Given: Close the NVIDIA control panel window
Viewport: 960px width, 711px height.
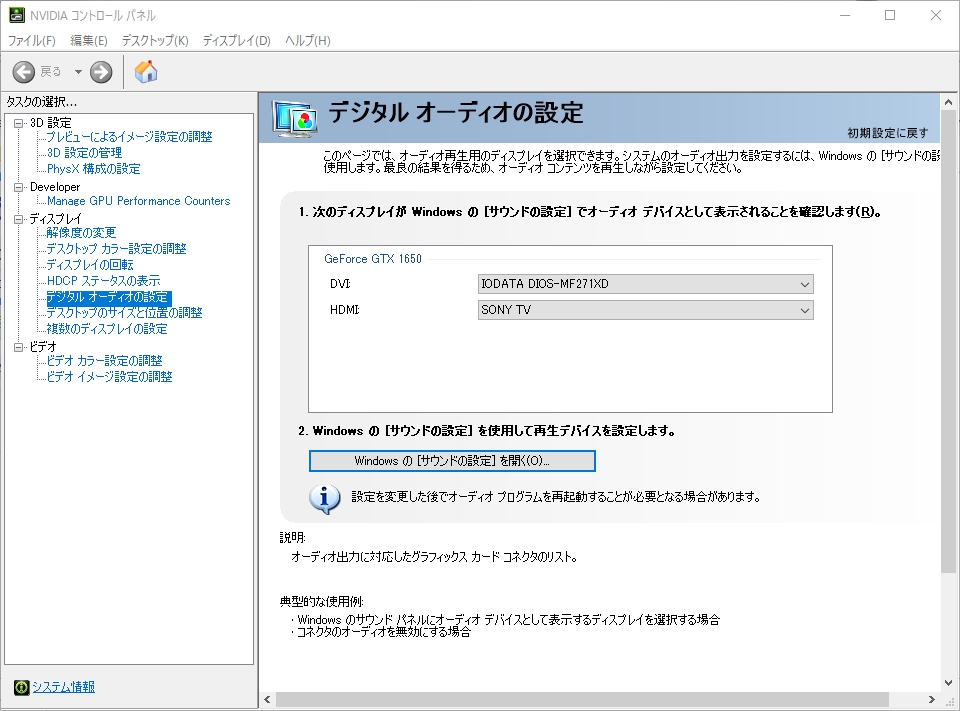Looking at the screenshot, I should 936,15.
